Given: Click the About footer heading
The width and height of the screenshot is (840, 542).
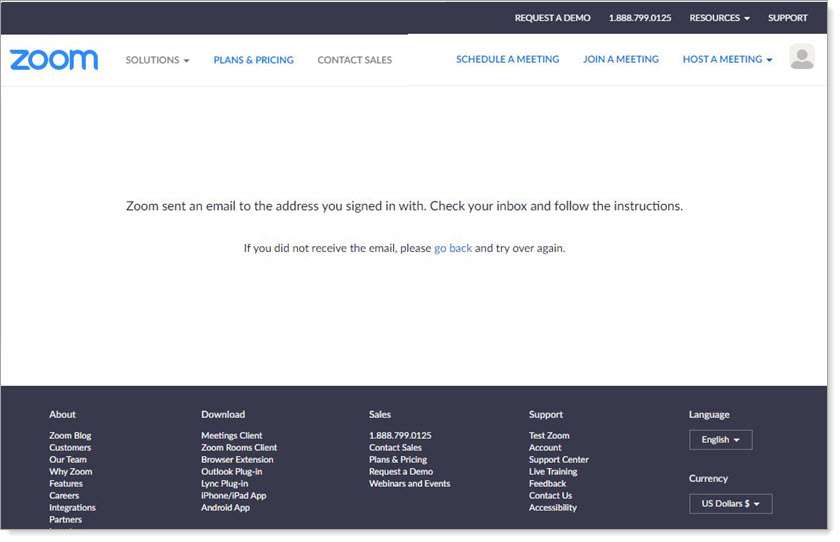Looking at the screenshot, I should pos(62,415).
